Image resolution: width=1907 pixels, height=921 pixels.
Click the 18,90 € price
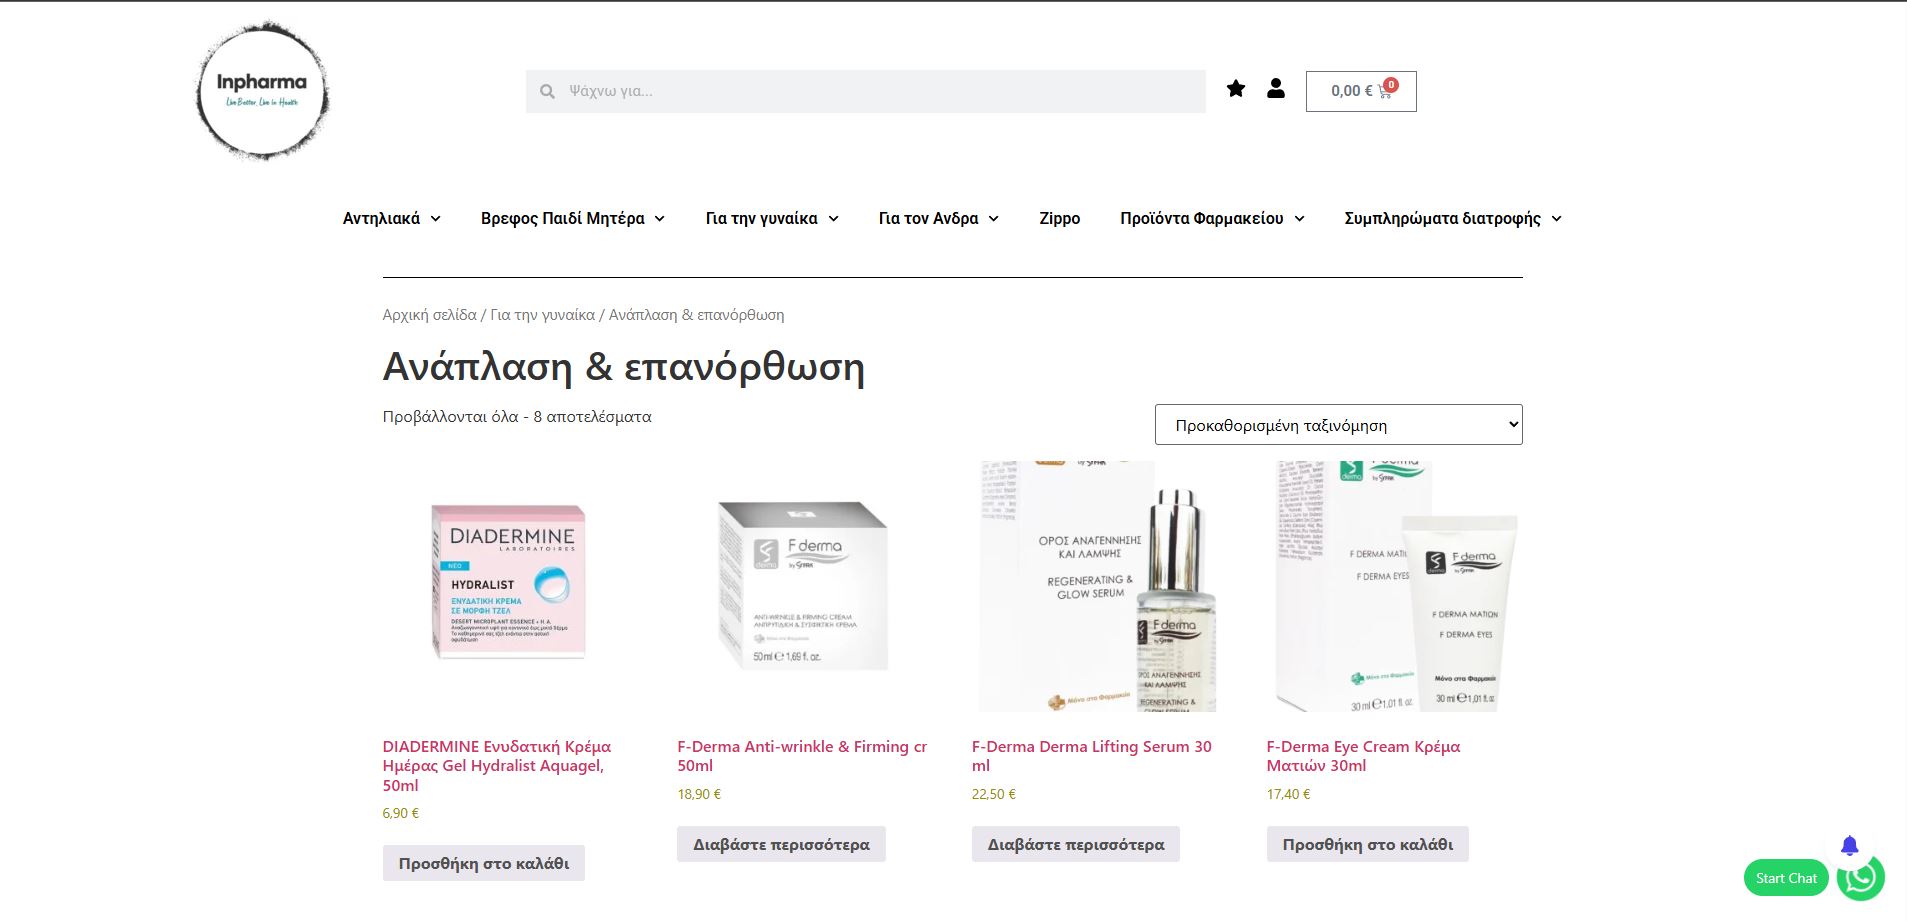point(699,794)
